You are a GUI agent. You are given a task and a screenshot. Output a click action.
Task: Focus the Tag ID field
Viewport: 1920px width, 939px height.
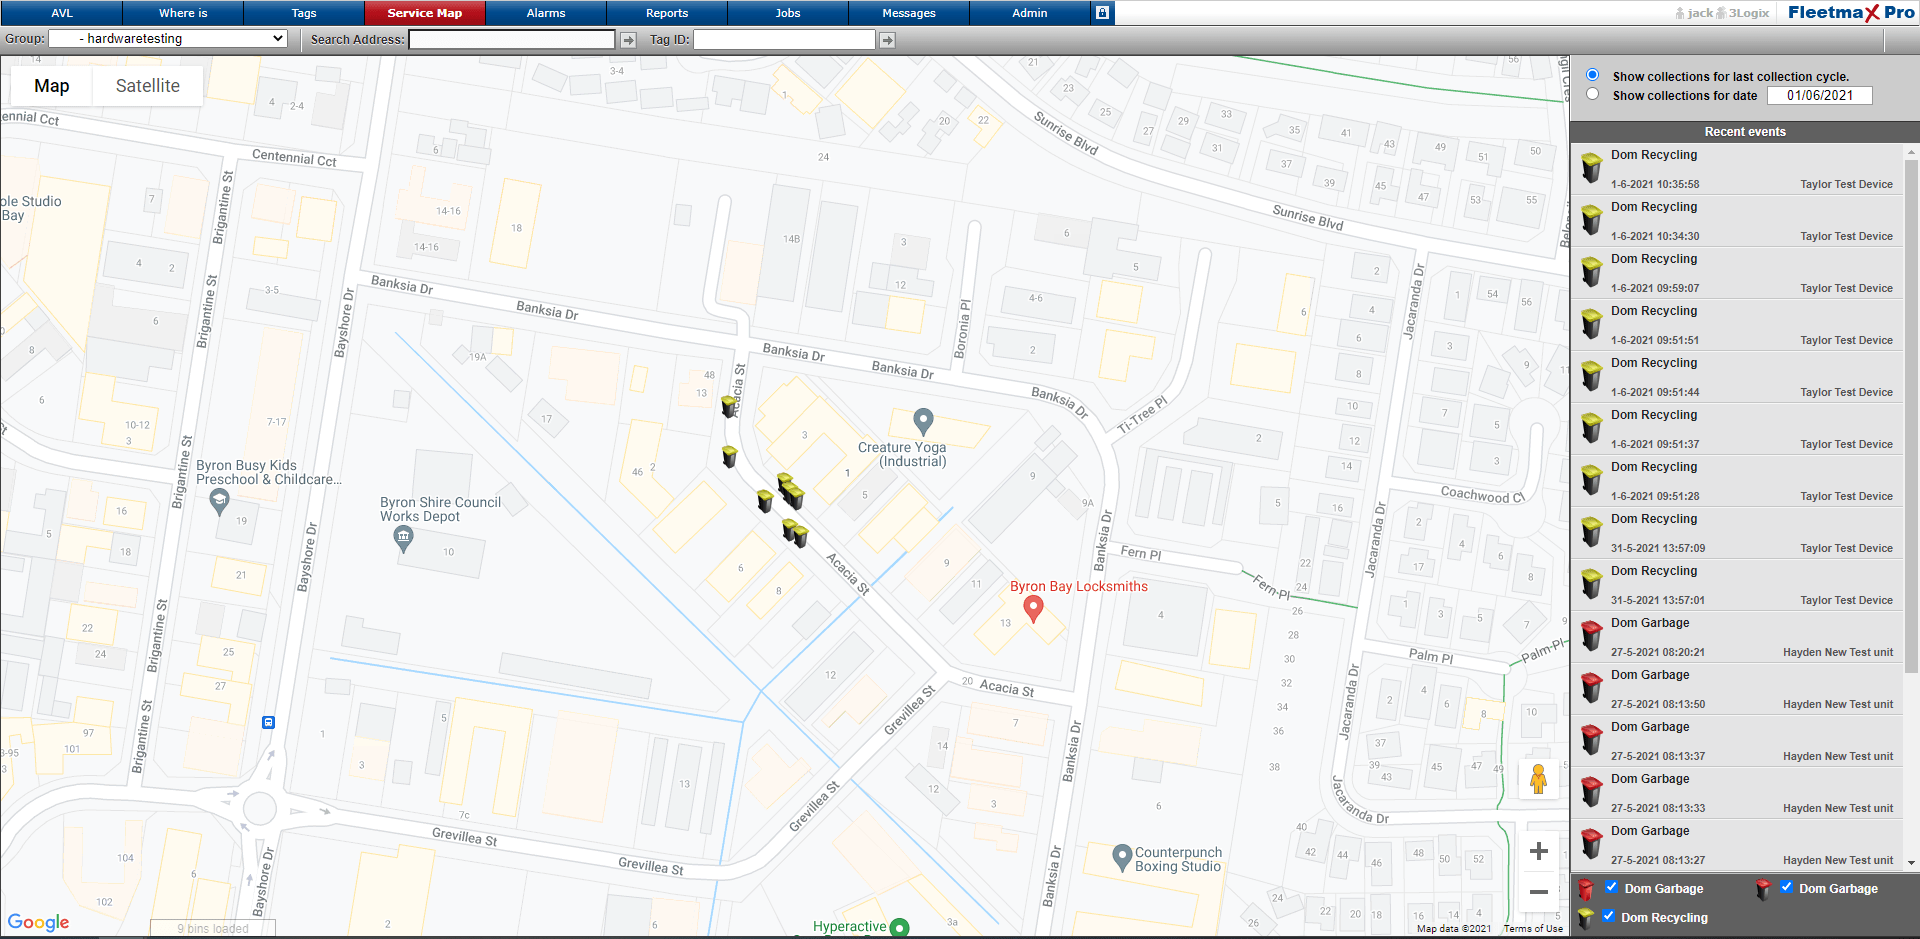[x=784, y=39]
